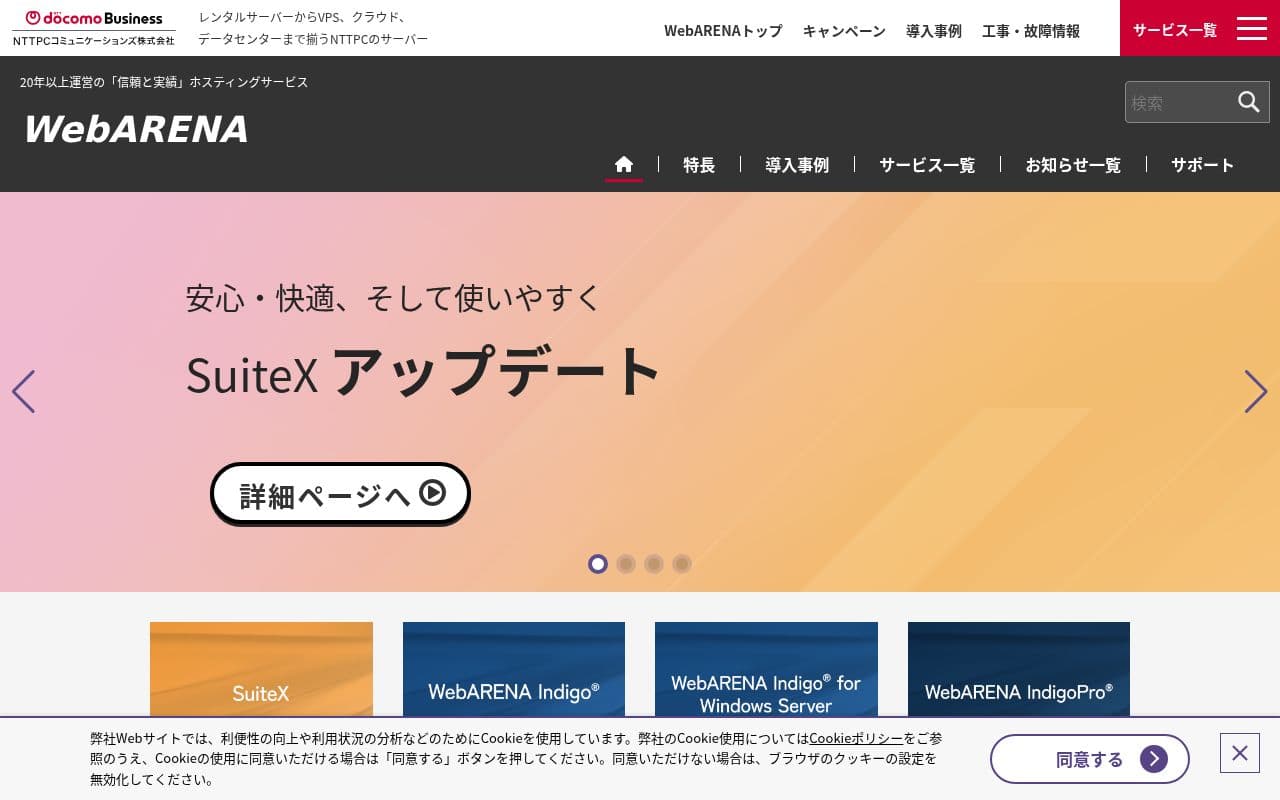This screenshot has width=1280, height=800.
Task: Click the SuiteX アップデート banner heading
Action: (423, 372)
